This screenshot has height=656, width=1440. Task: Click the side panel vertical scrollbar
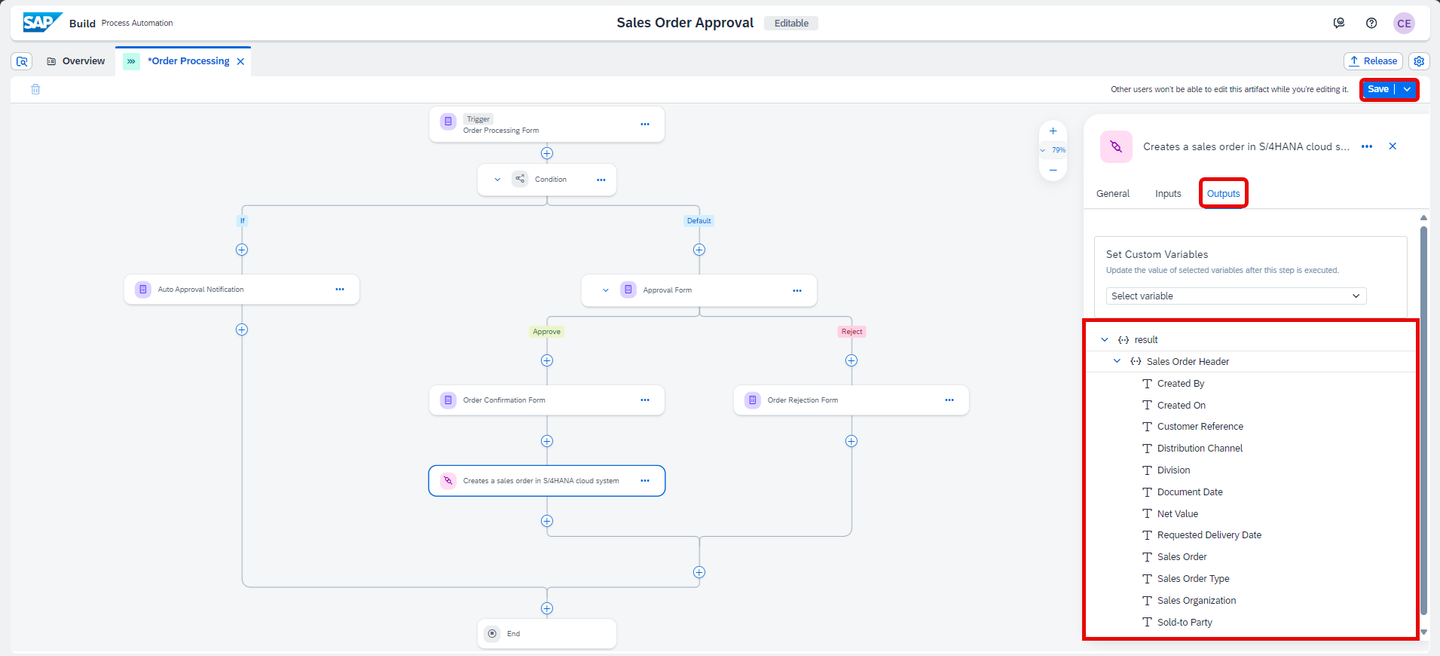click(x=1424, y=420)
